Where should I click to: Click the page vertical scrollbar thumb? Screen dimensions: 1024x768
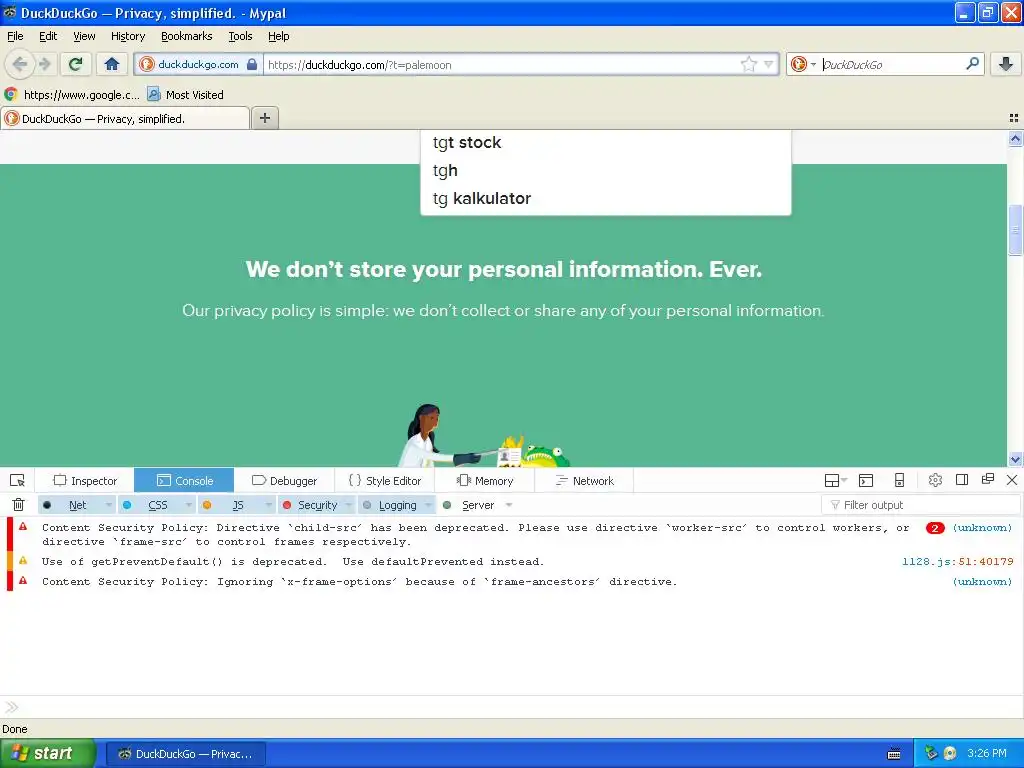pos(1015,230)
